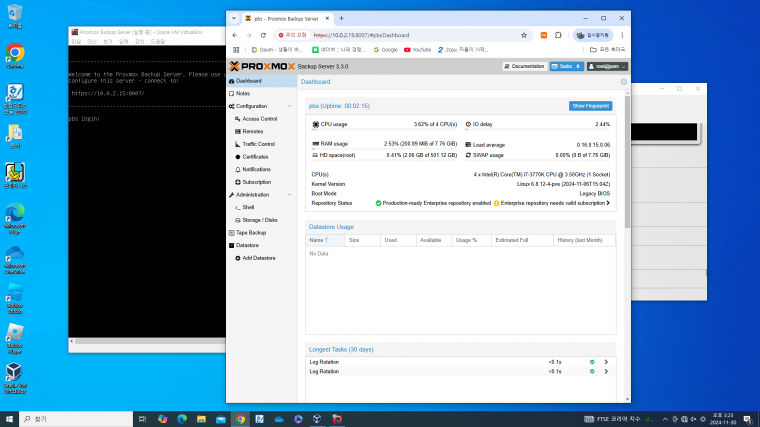Click the Chrome back button
Viewport: 760px width, 427px height.
click(235, 35)
